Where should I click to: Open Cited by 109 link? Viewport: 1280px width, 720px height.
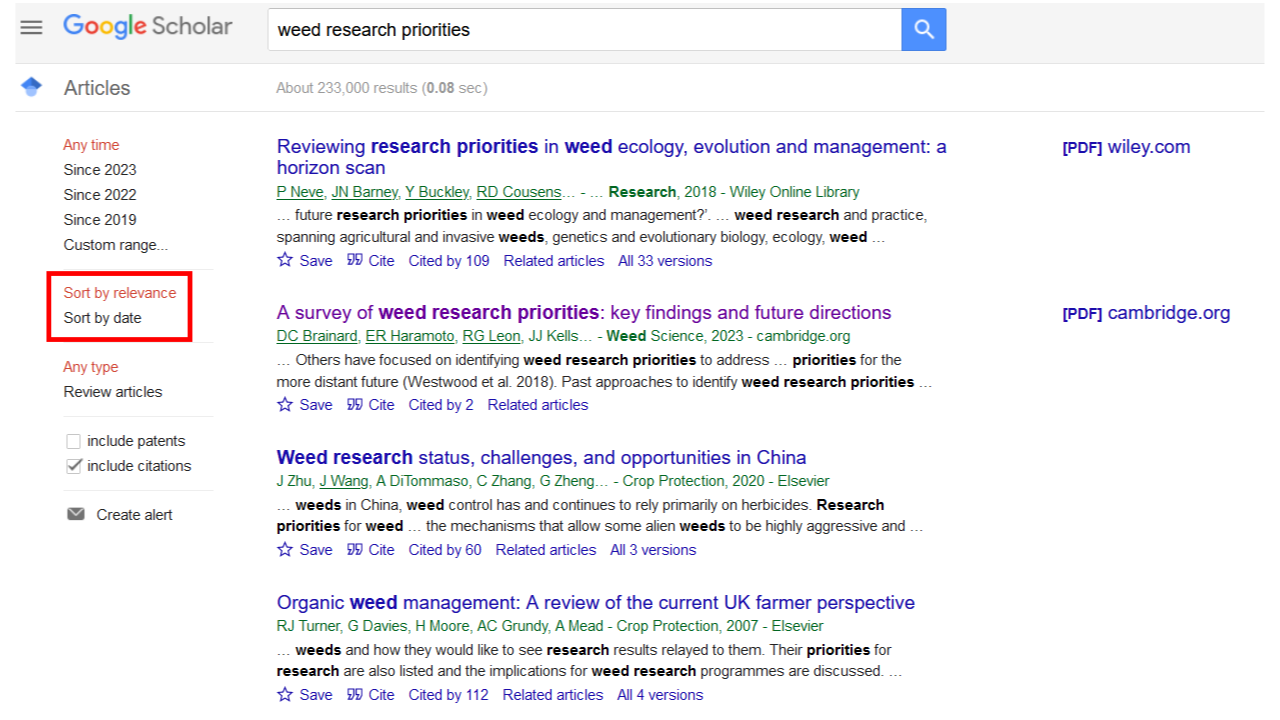point(449,261)
